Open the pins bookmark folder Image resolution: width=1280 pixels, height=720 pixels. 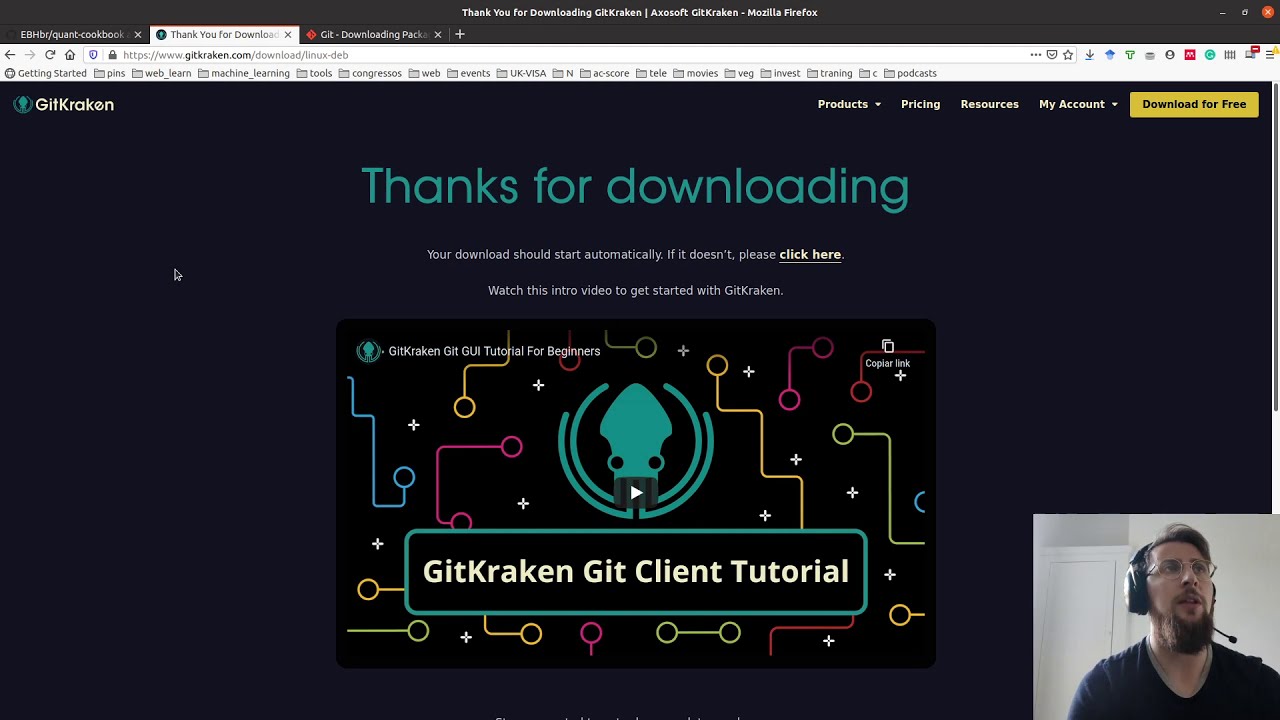pos(110,73)
